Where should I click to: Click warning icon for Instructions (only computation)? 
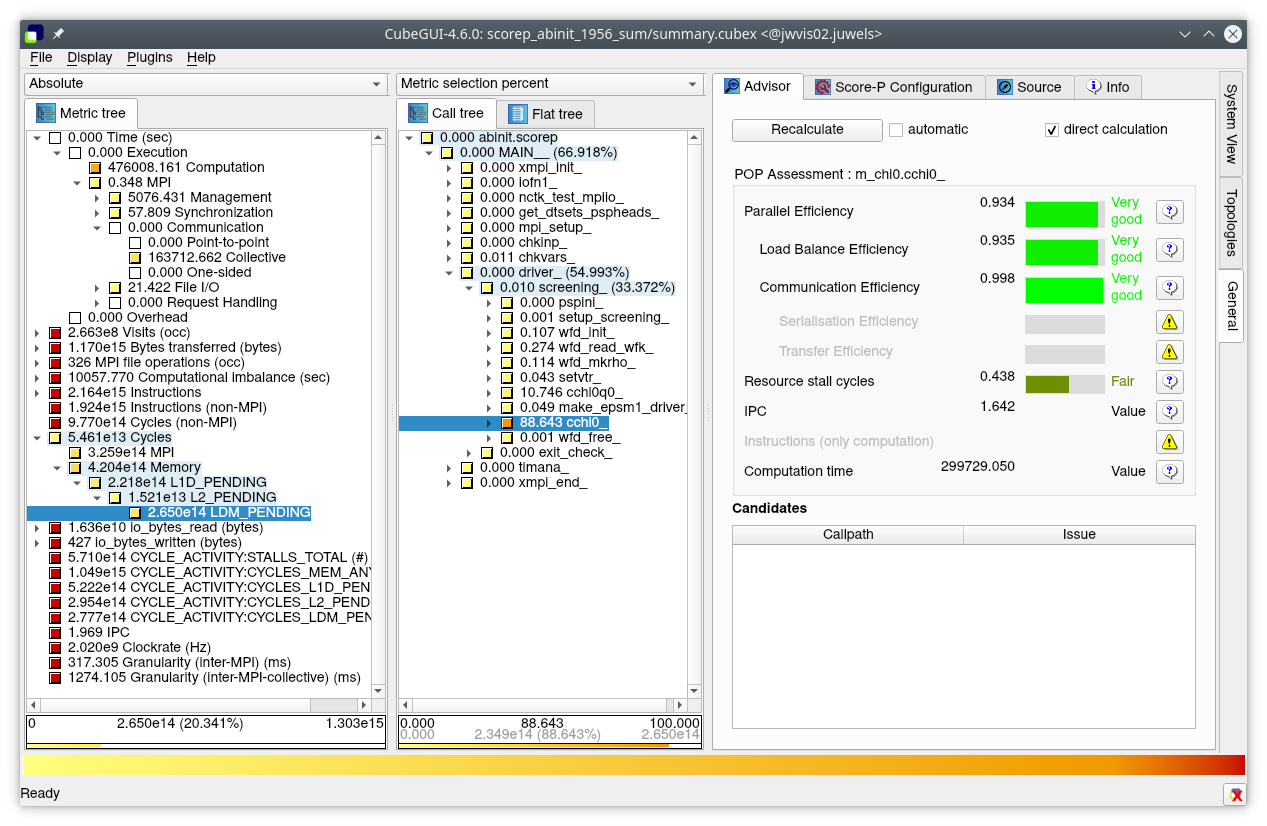pyautogui.click(x=1169, y=442)
